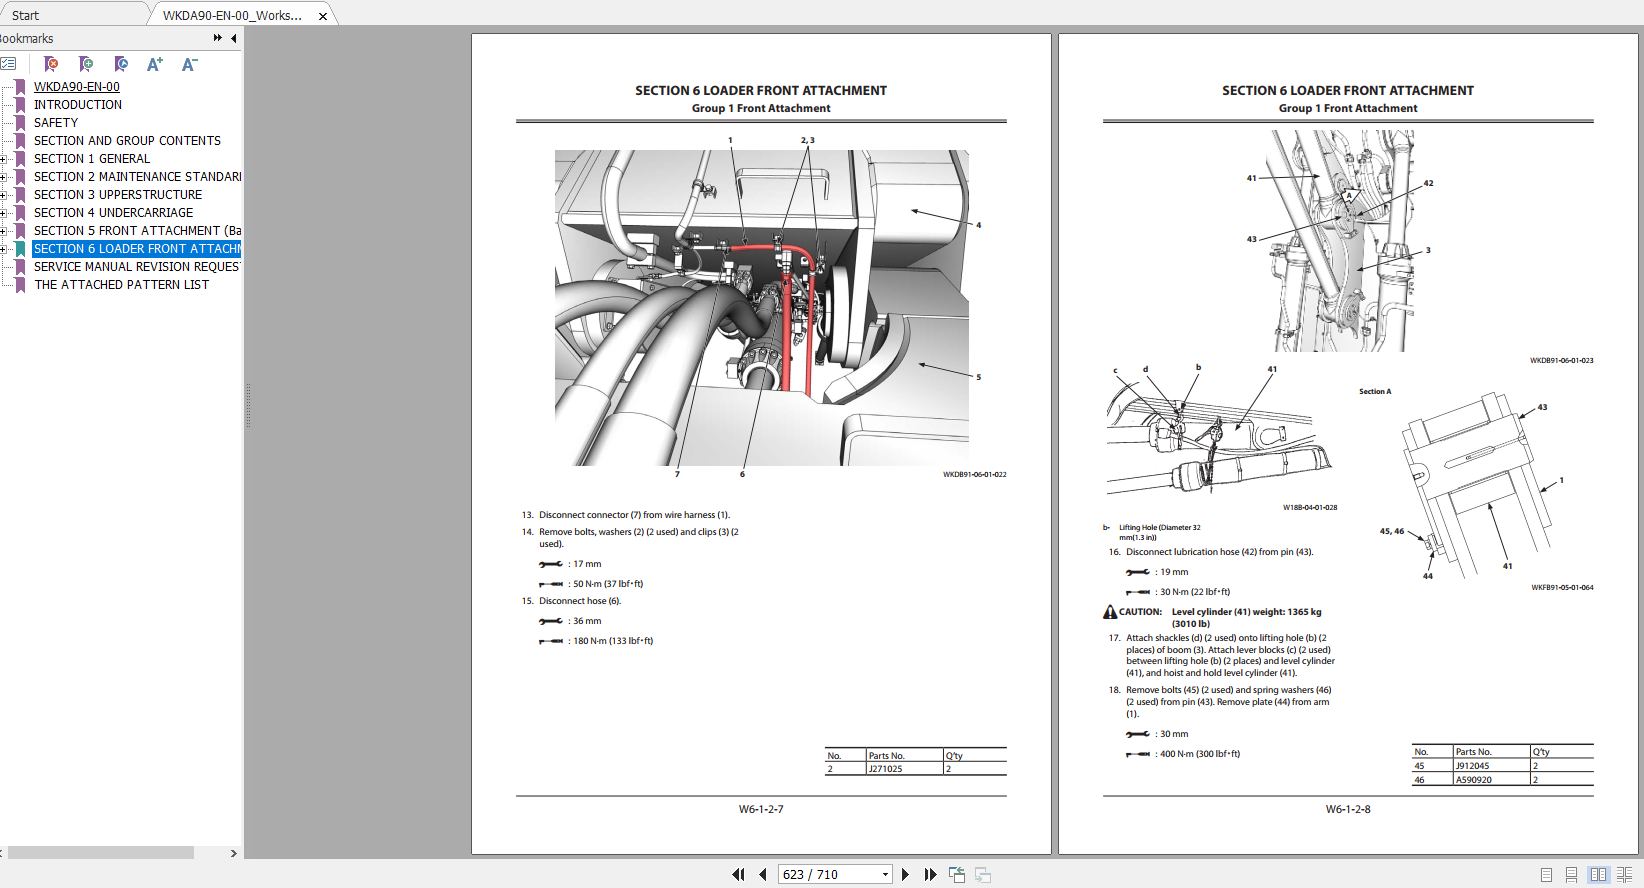1644x888 pixels.
Task: Click the teal bookmark icon of SECTION 6
Action: point(20,249)
